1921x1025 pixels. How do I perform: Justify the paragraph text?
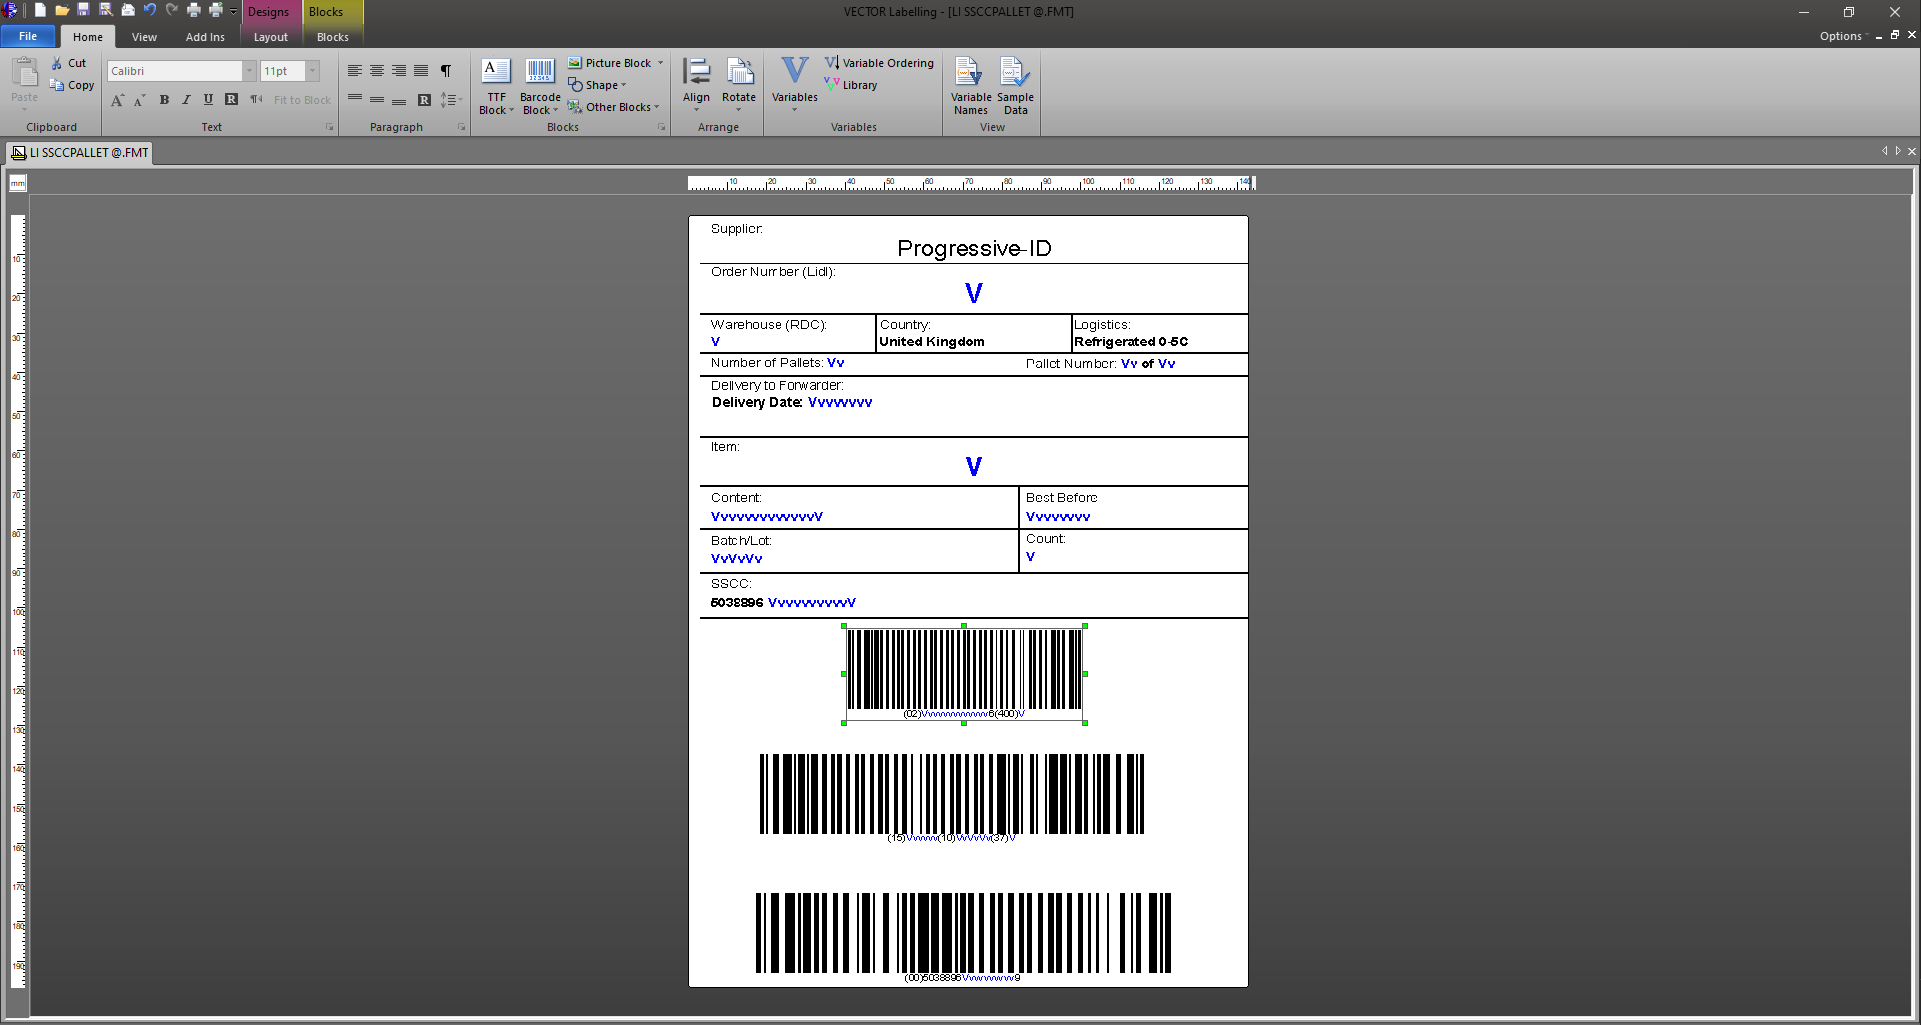click(x=421, y=71)
